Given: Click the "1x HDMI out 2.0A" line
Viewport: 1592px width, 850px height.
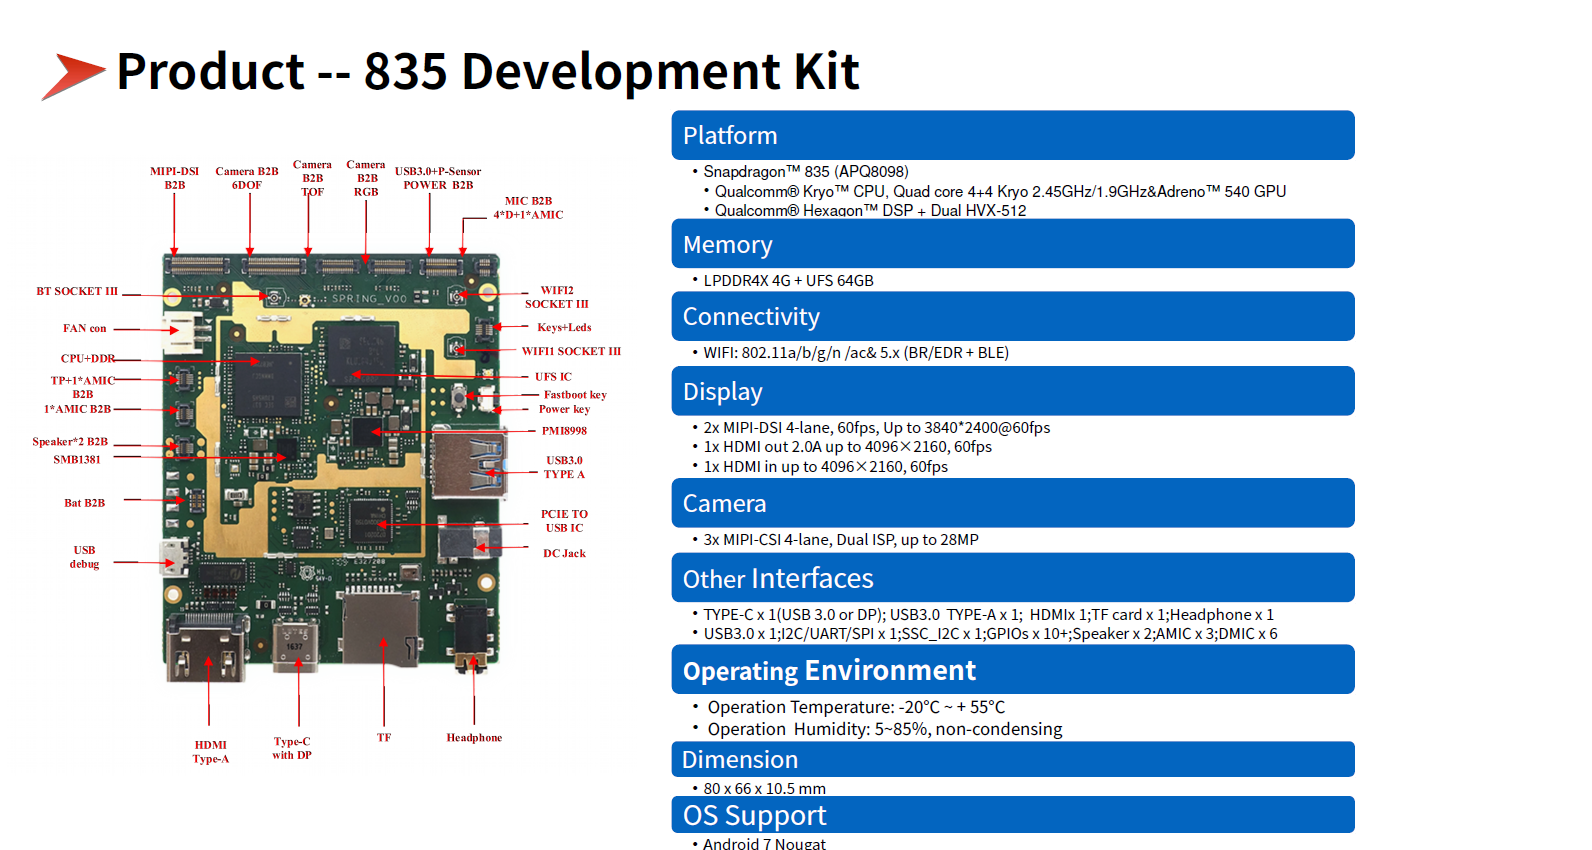Looking at the screenshot, I should (x=847, y=447).
